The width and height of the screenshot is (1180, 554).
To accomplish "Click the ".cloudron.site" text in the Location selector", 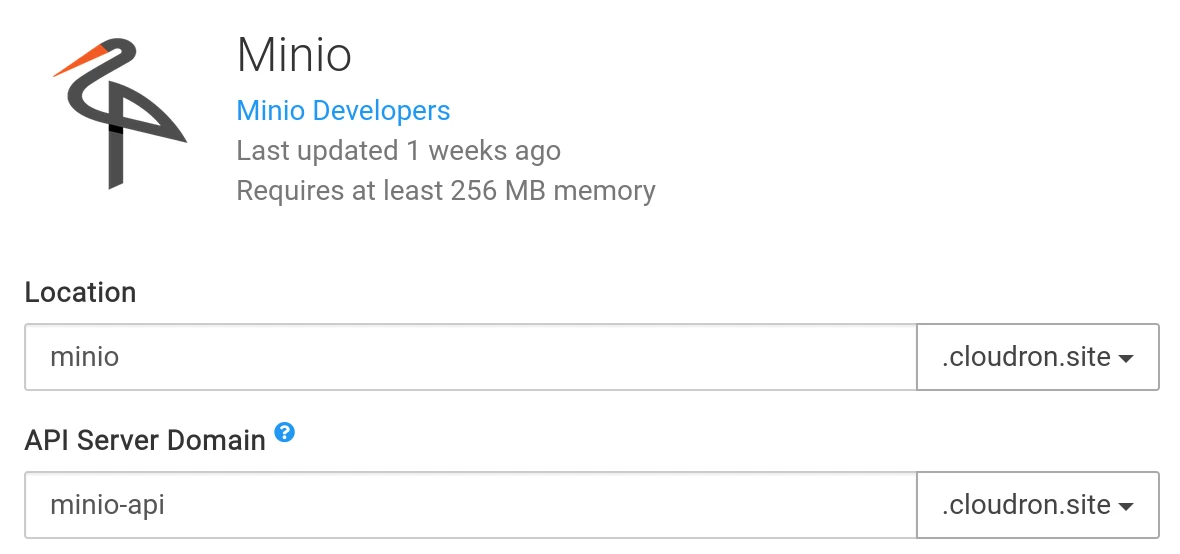I will (x=1026, y=357).
